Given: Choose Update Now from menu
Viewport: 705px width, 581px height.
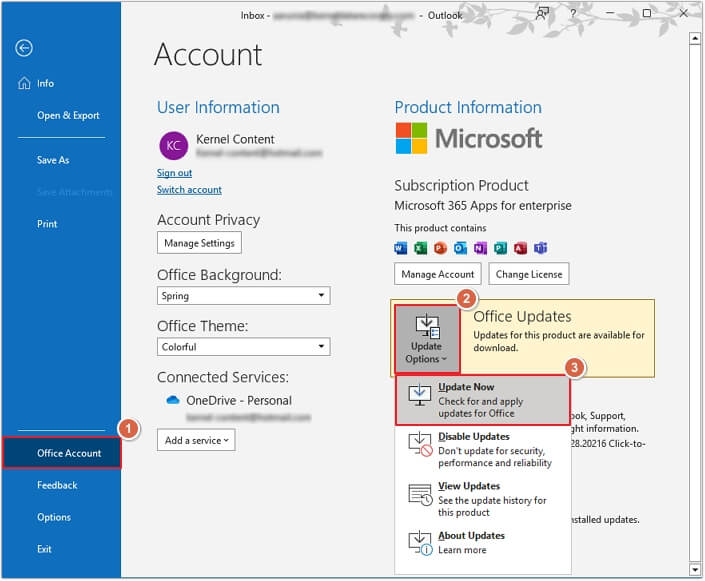Looking at the screenshot, I should 482,400.
